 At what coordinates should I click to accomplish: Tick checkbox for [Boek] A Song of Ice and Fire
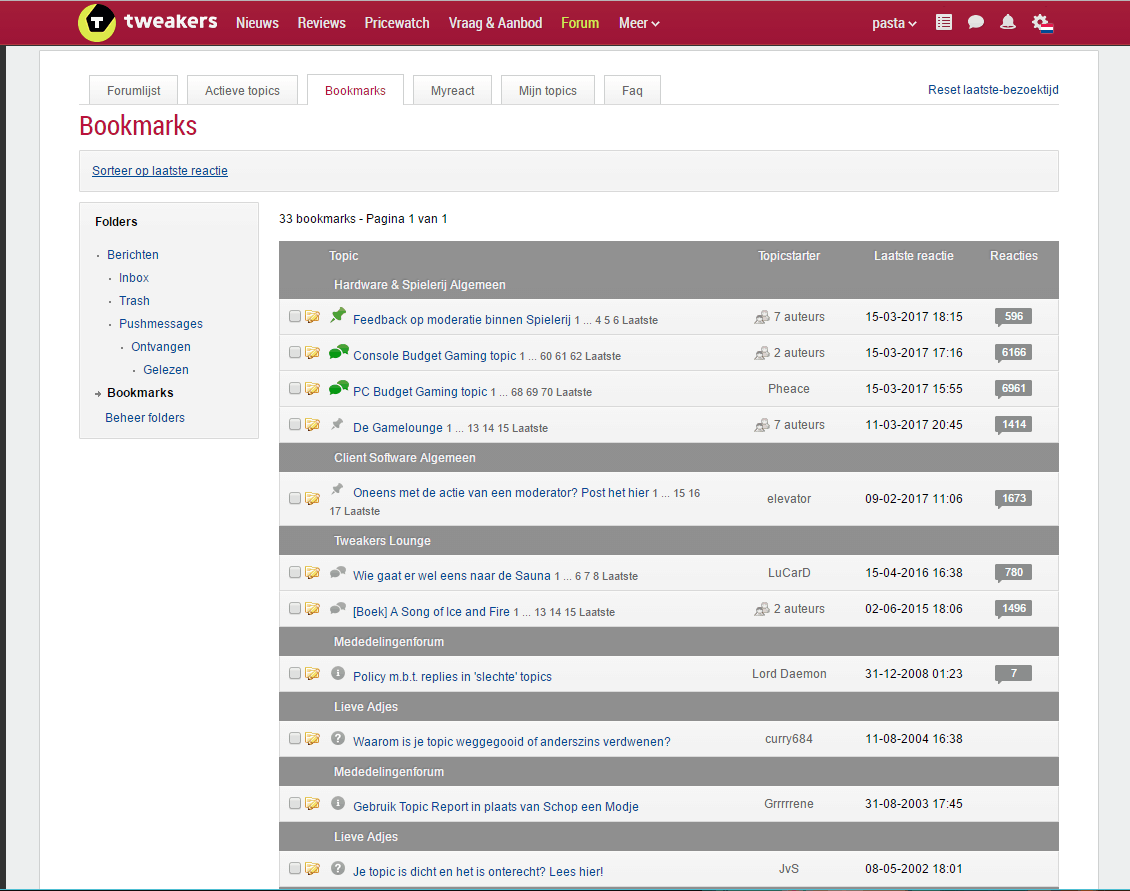click(295, 608)
